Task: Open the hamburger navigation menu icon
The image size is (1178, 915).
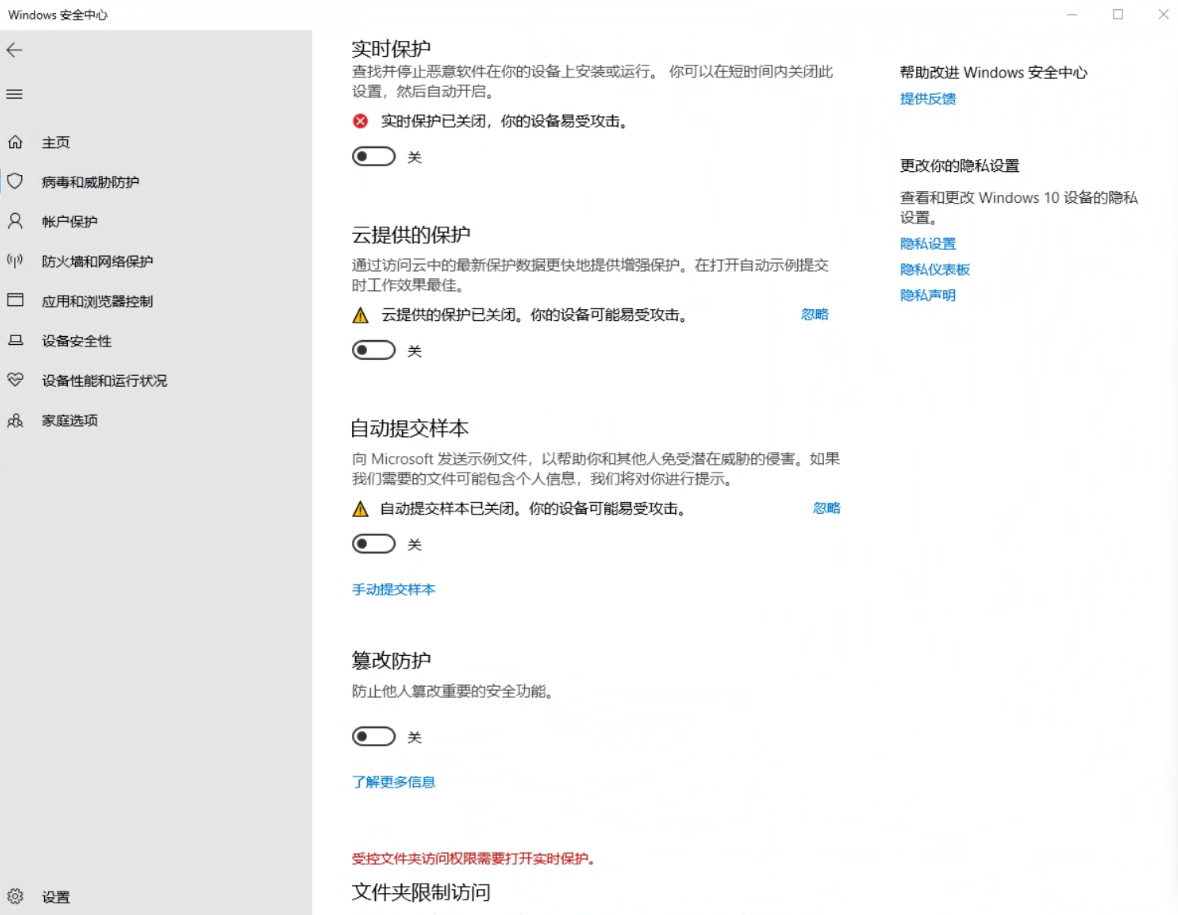Action: pyautogui.click(x=15, y=94)
